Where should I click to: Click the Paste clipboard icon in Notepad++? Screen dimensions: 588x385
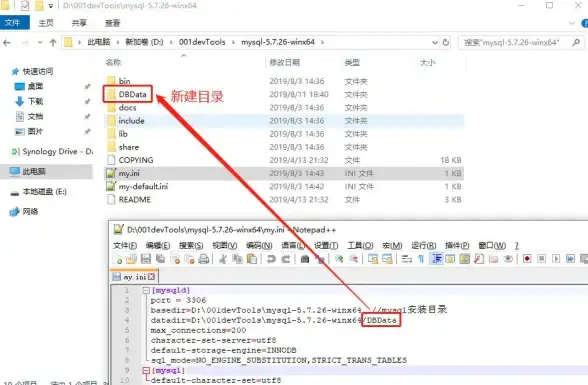tap(252, 259)
